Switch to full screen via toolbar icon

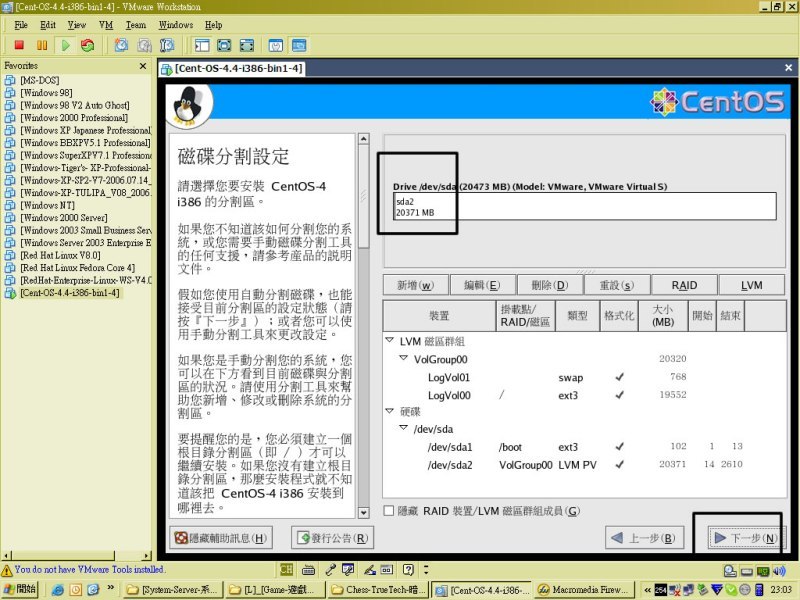[224, 45]
